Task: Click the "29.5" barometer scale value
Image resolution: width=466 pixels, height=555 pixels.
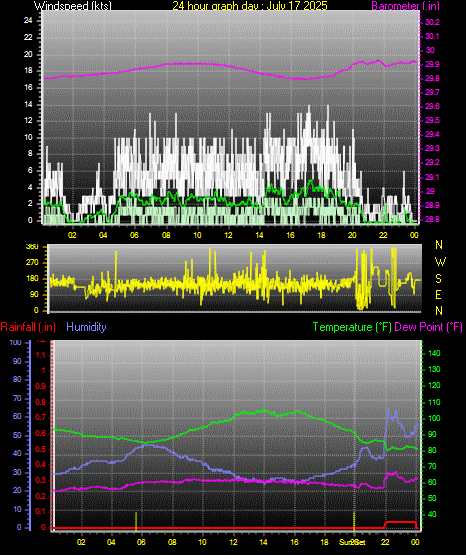Action: (432, 120)
